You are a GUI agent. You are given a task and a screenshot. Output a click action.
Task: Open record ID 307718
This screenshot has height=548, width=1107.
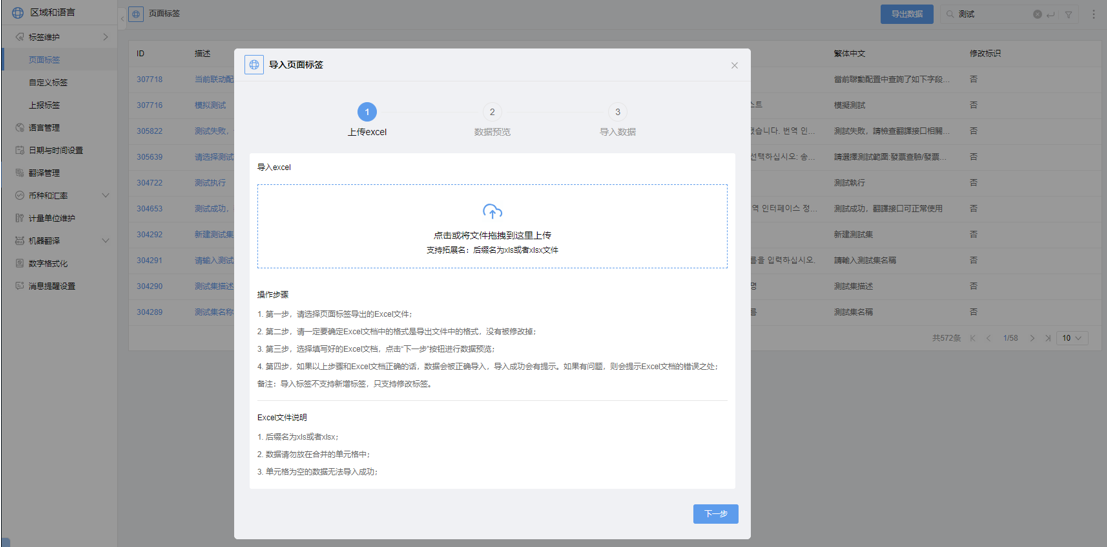(149, 79)
